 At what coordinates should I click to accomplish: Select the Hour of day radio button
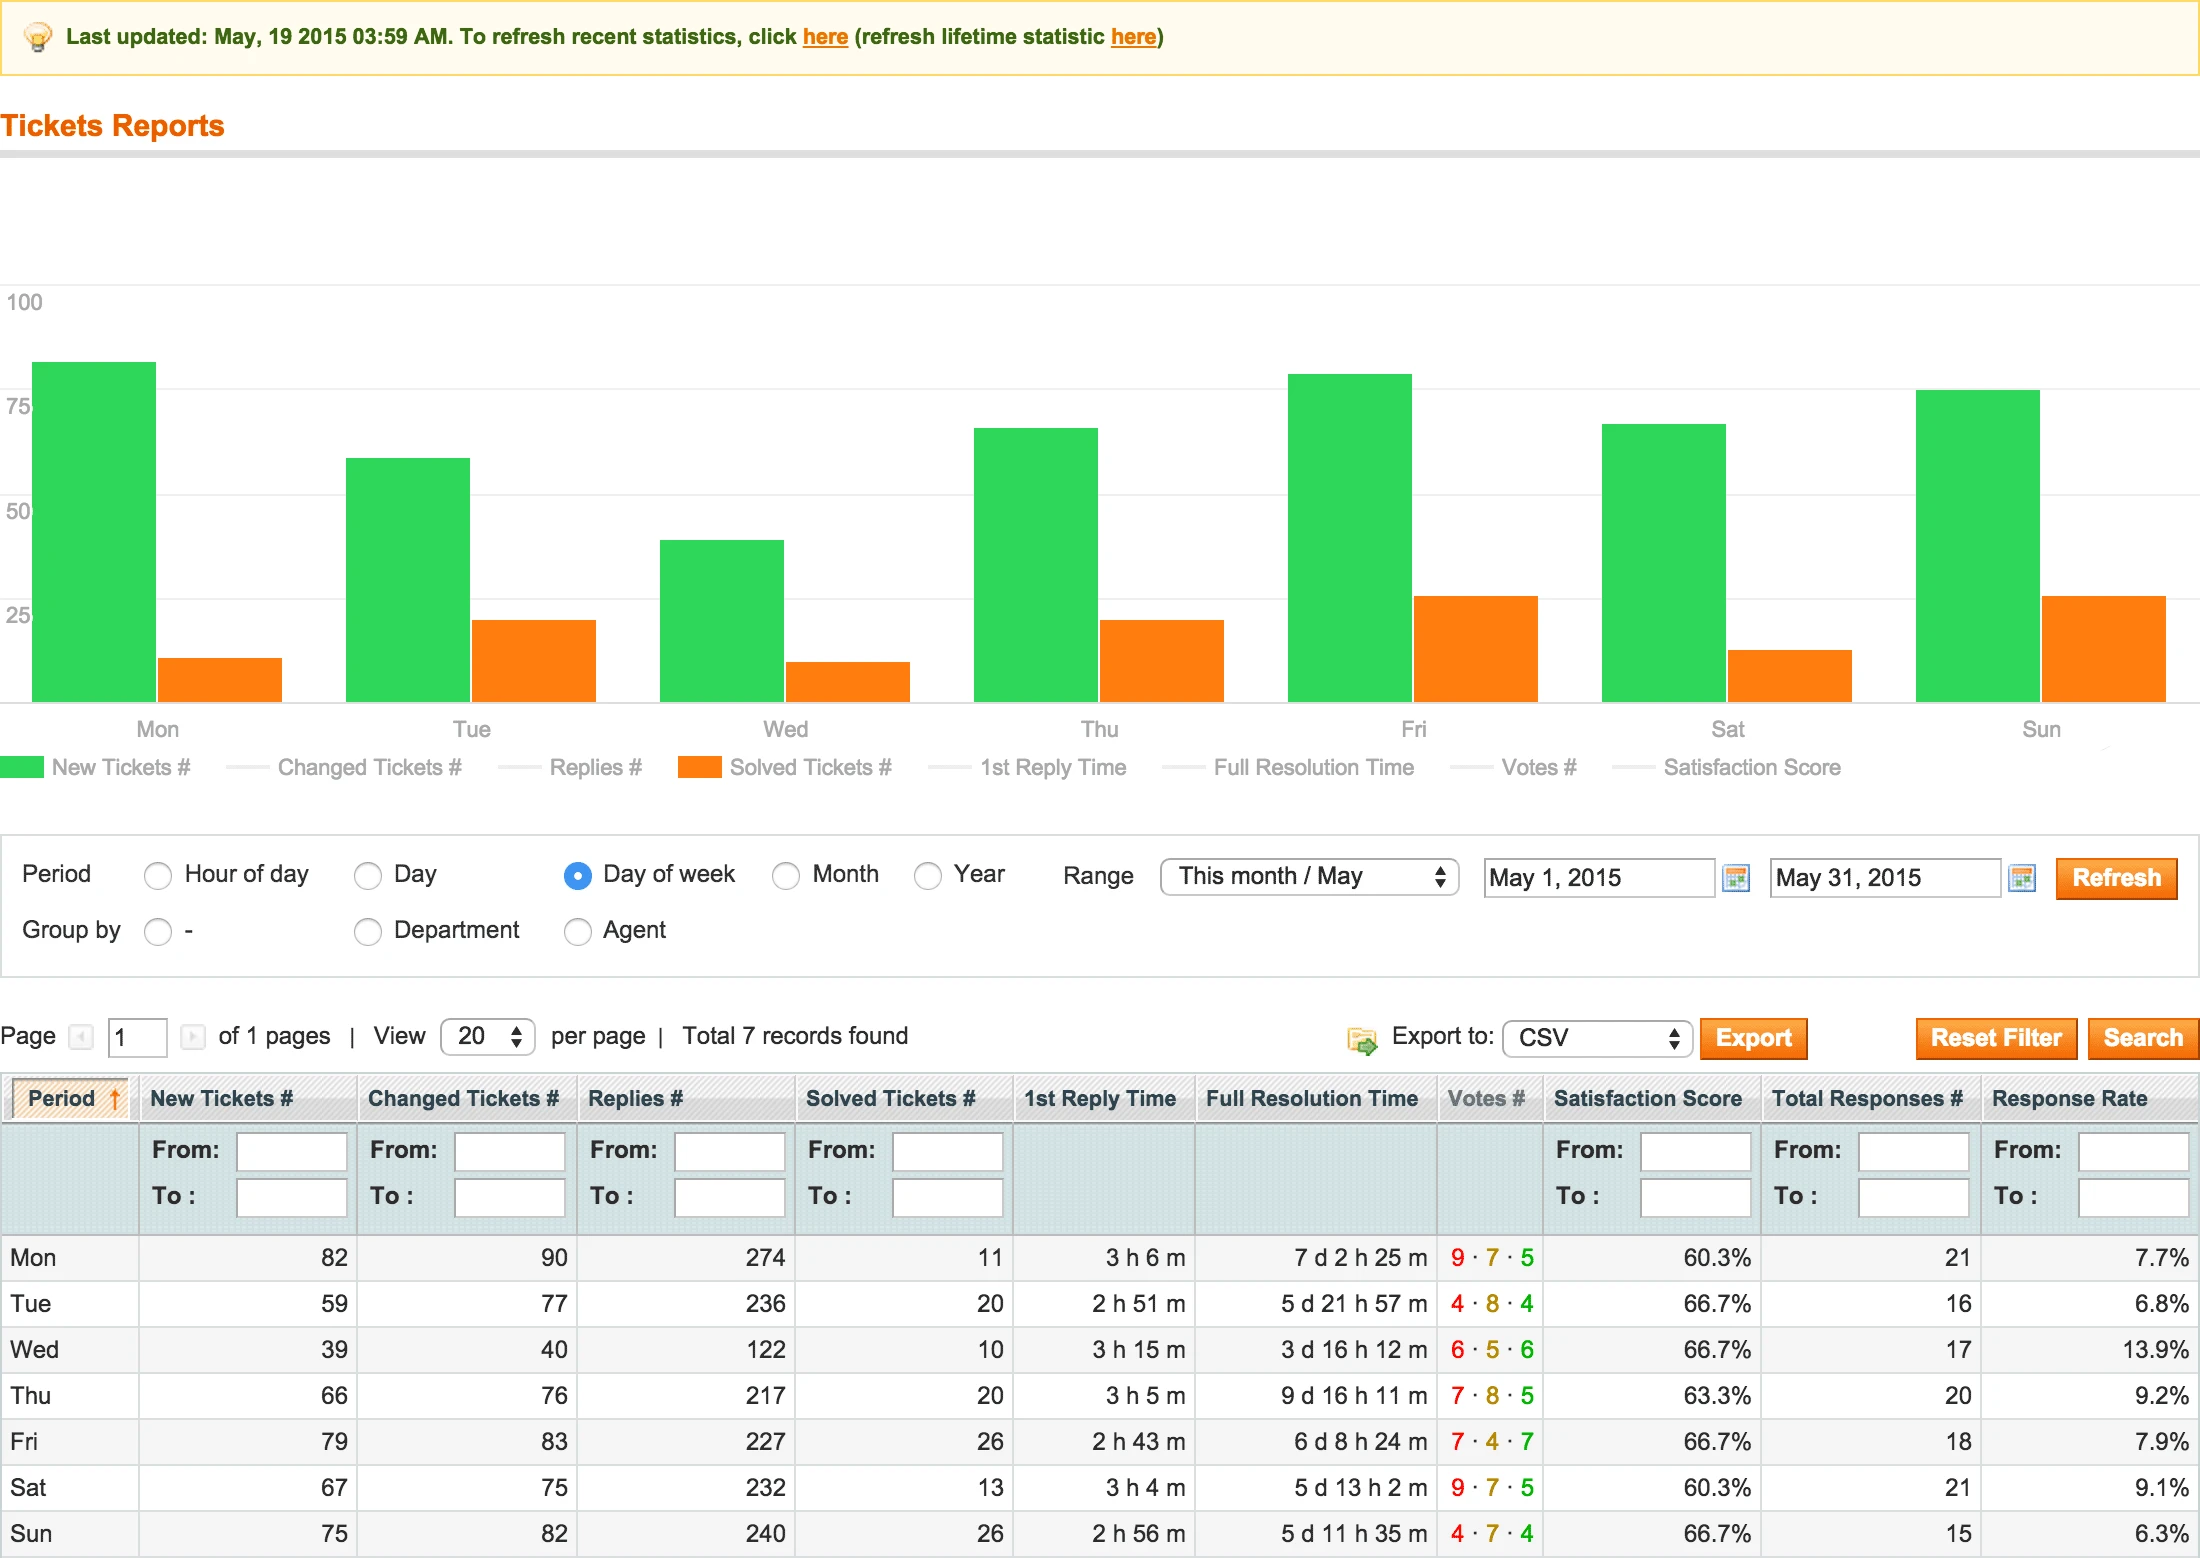(157, 876)
